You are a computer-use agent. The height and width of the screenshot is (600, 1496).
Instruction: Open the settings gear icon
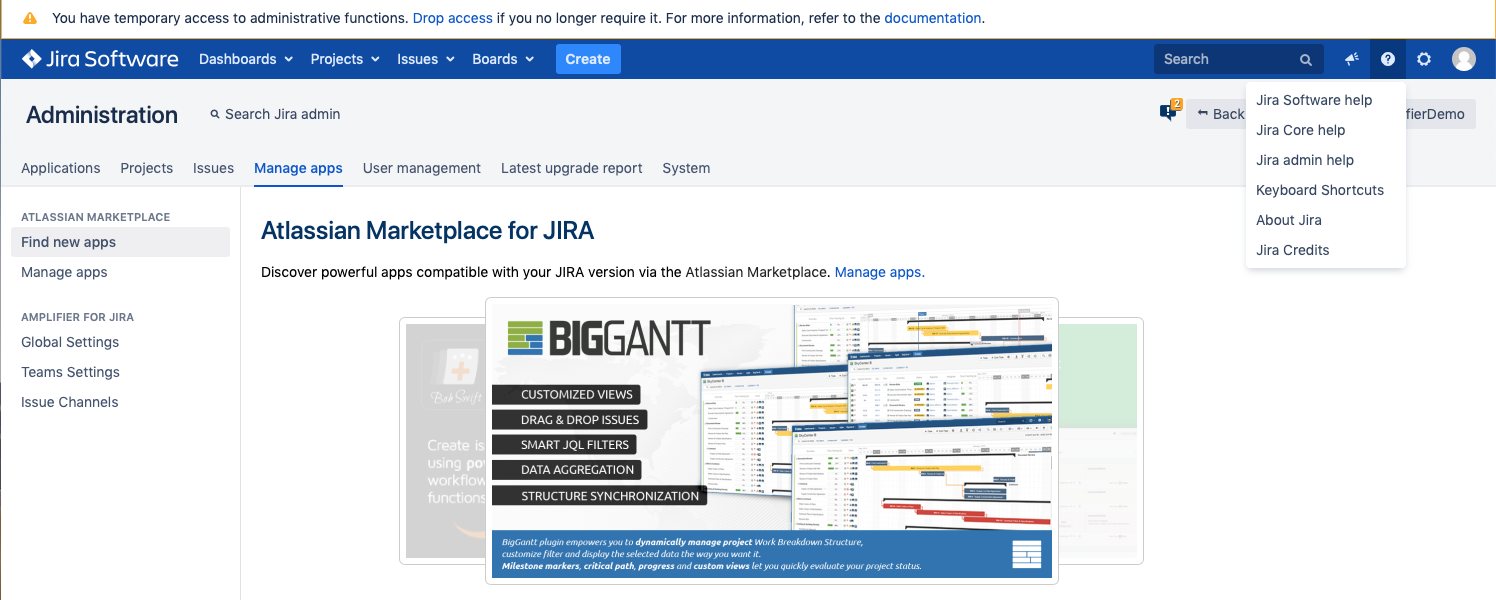click(x=1424, y=59)
